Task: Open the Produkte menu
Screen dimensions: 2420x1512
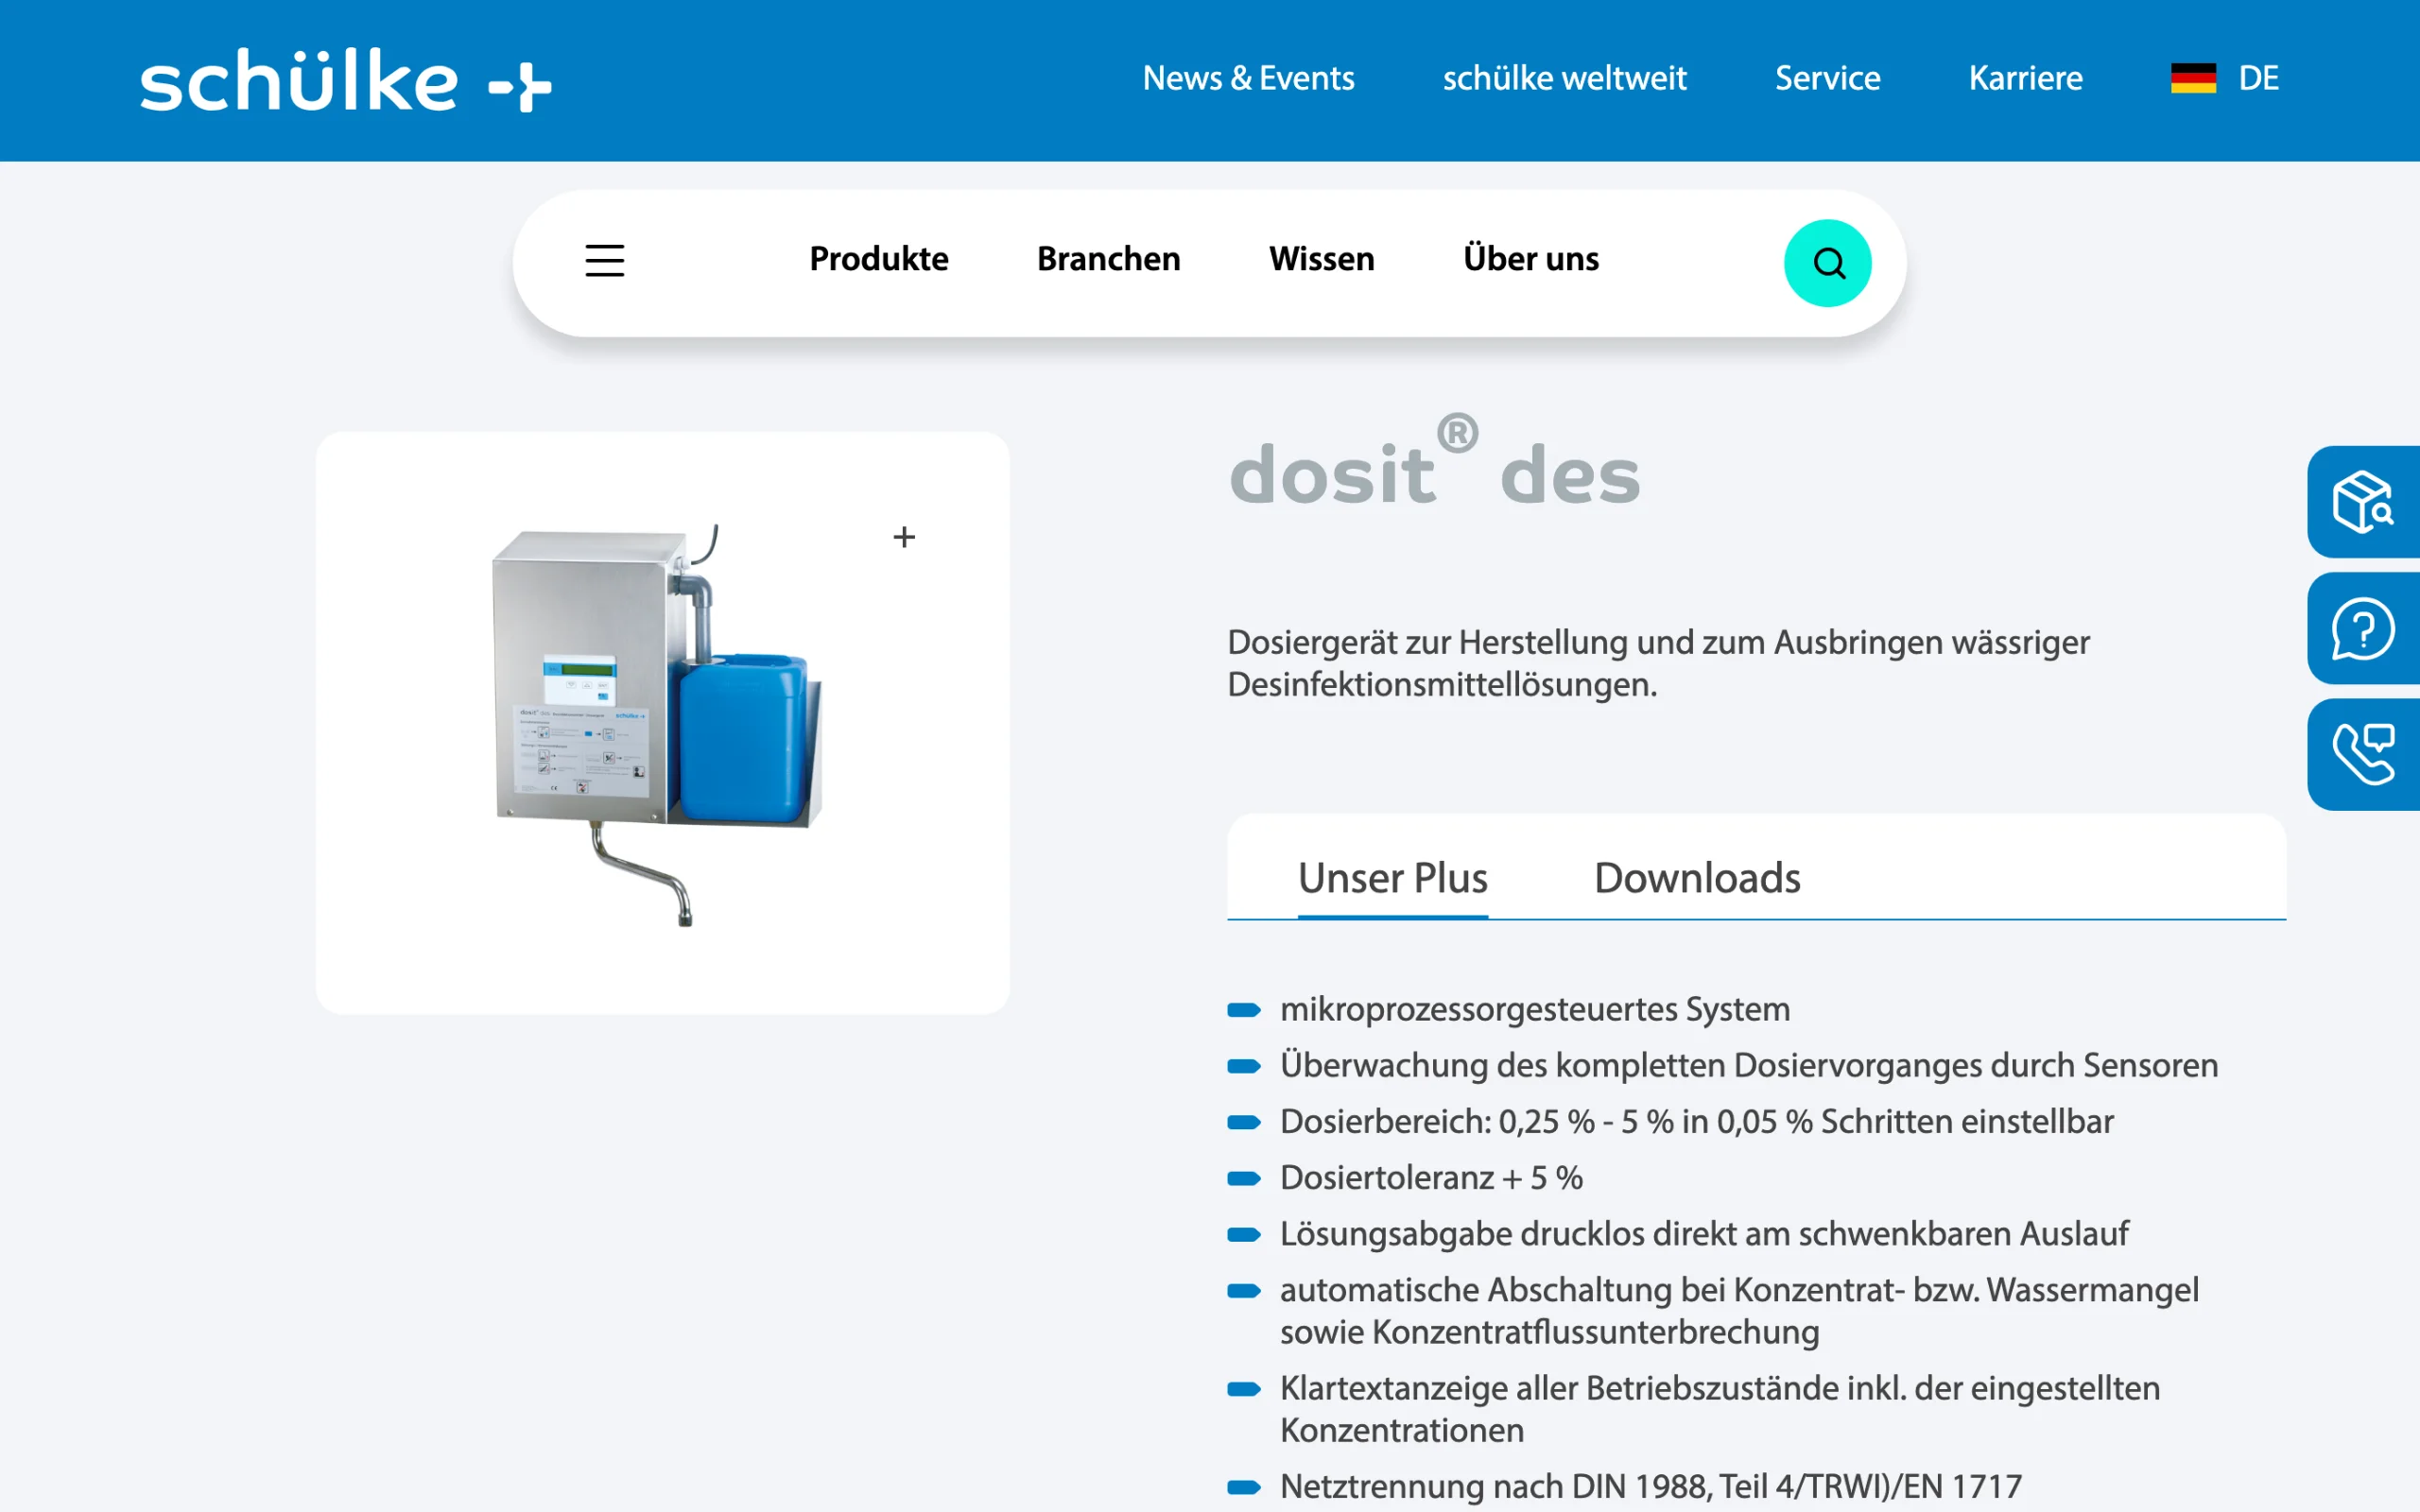Action: click(x=878, y=259)
